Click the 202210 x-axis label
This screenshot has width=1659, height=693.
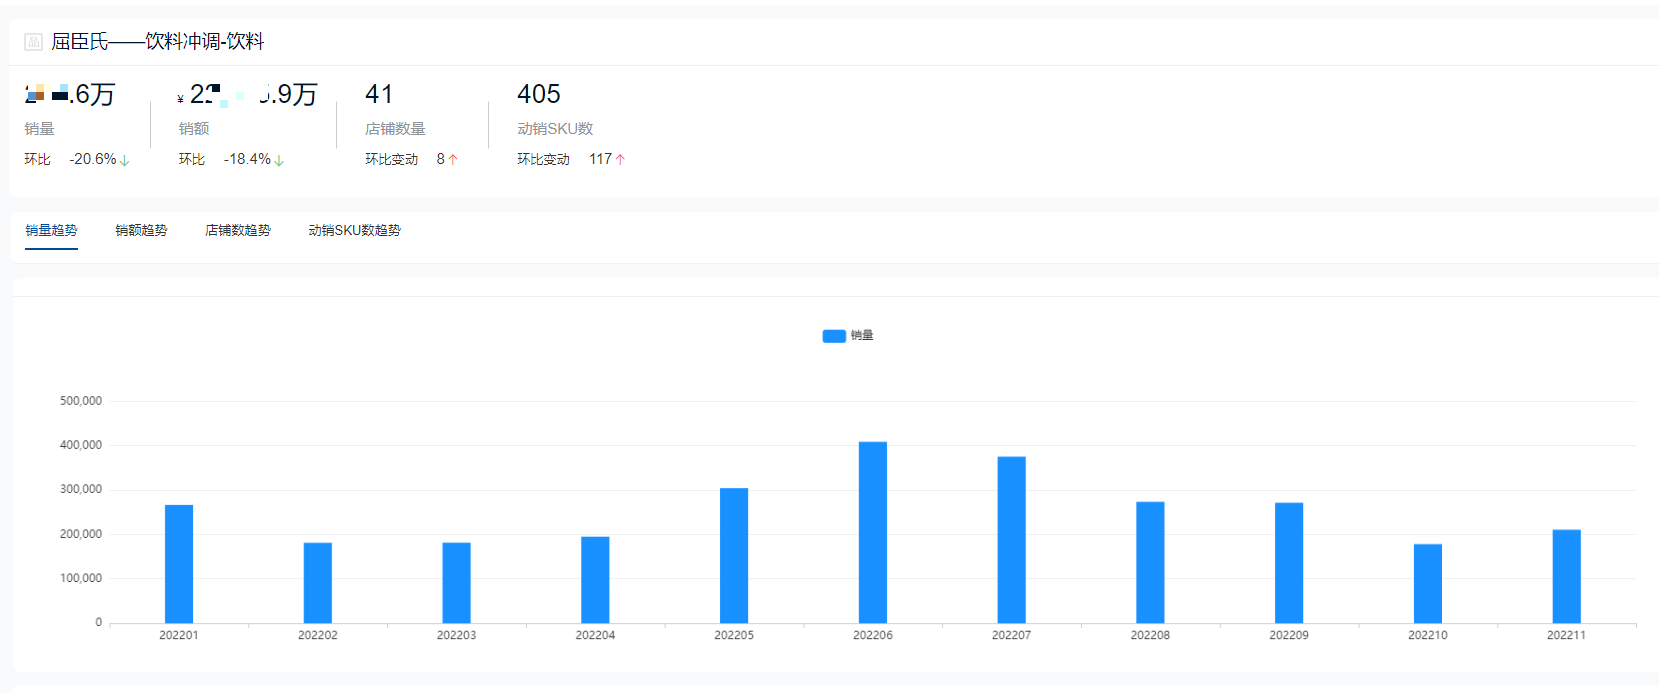pos(1427,636)
